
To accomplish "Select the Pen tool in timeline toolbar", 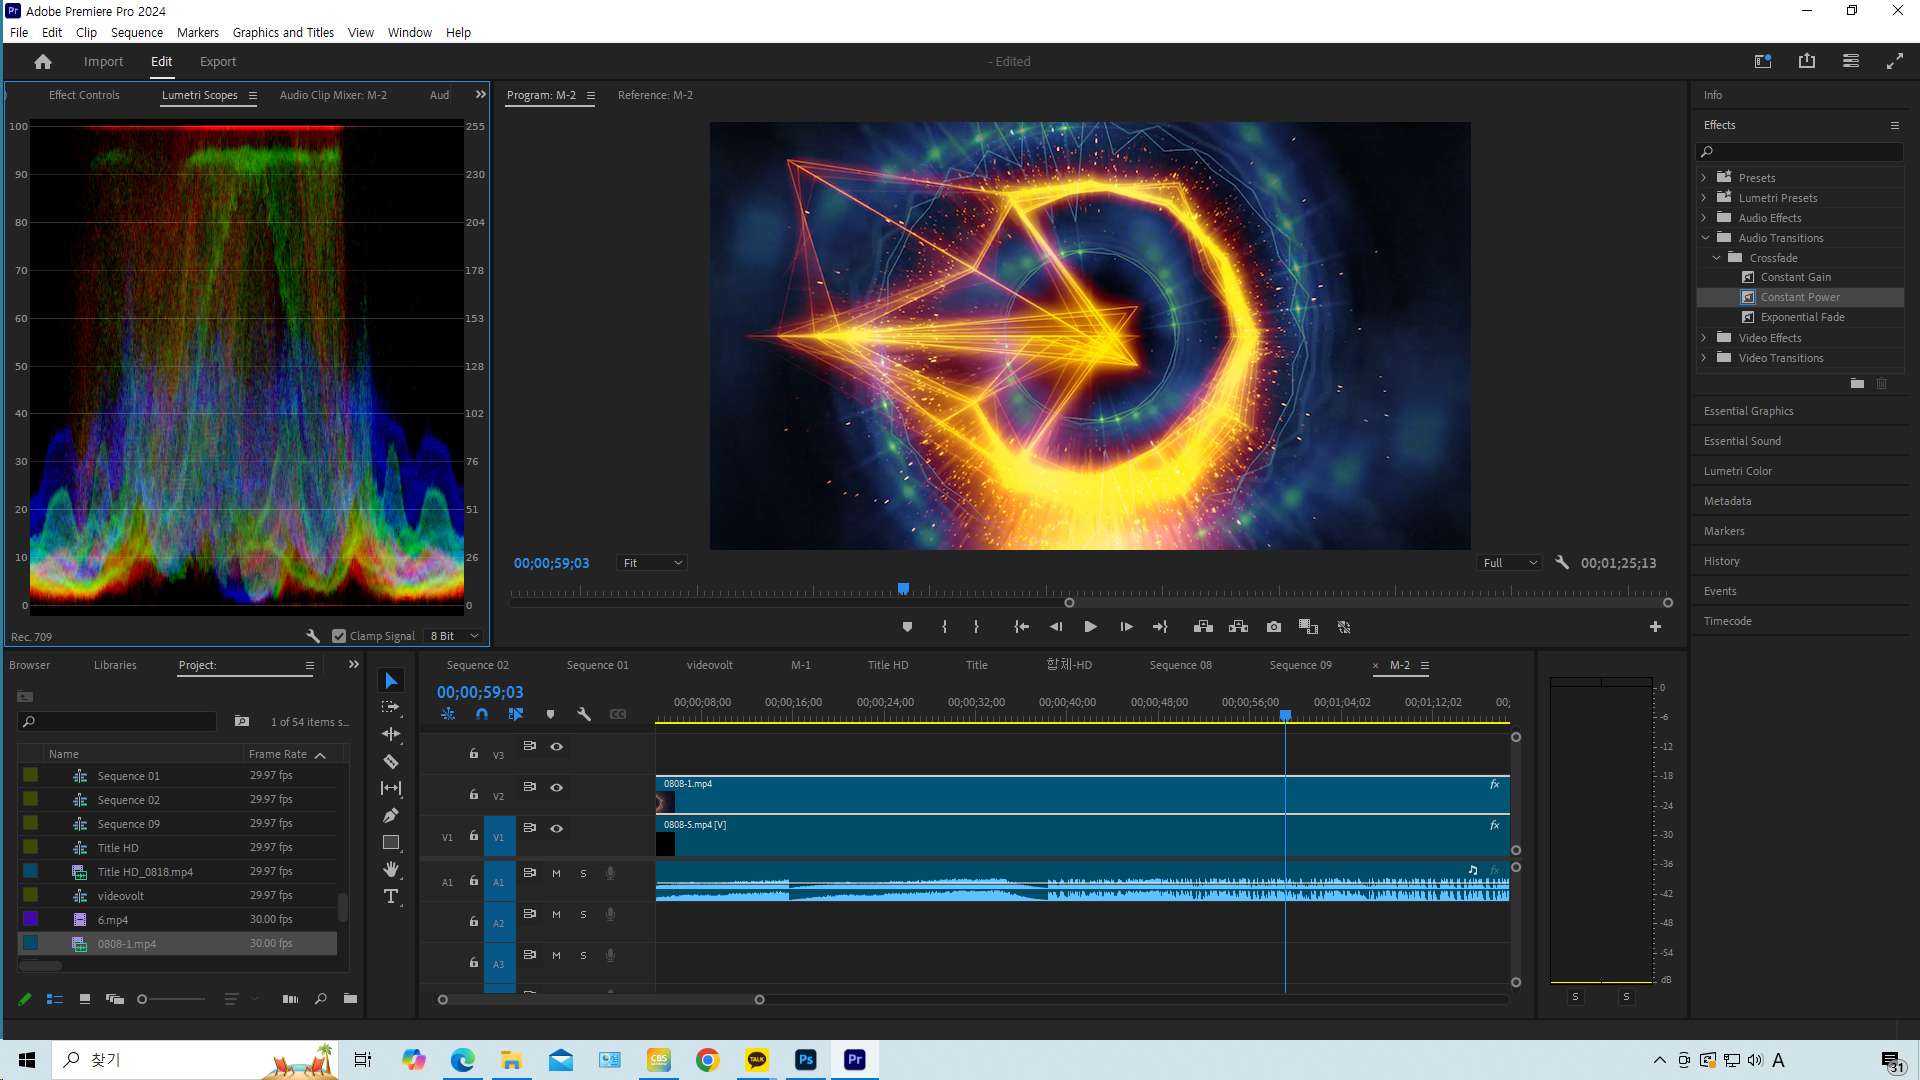I will pos(391,815).
